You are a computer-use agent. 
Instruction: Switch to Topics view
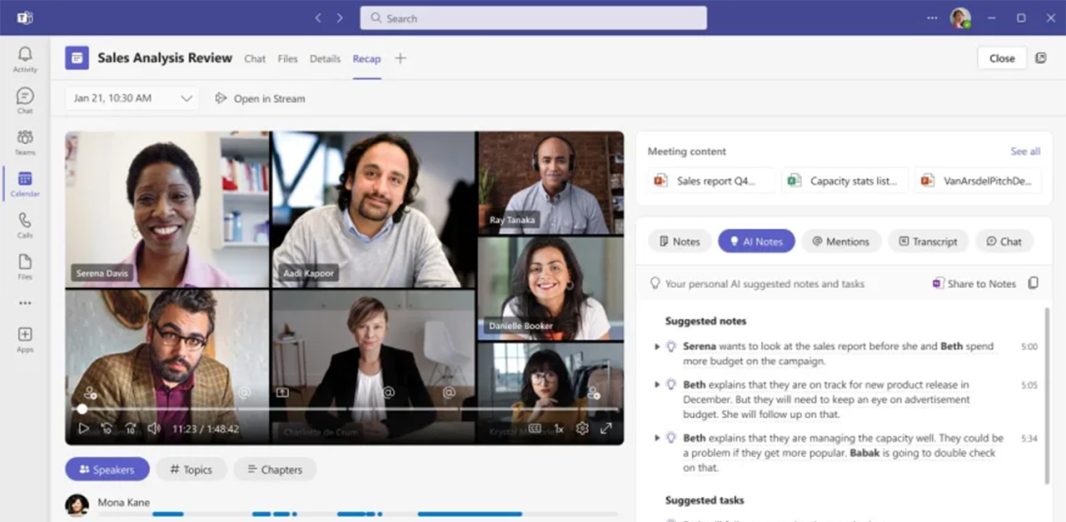(x=191, y=470)
